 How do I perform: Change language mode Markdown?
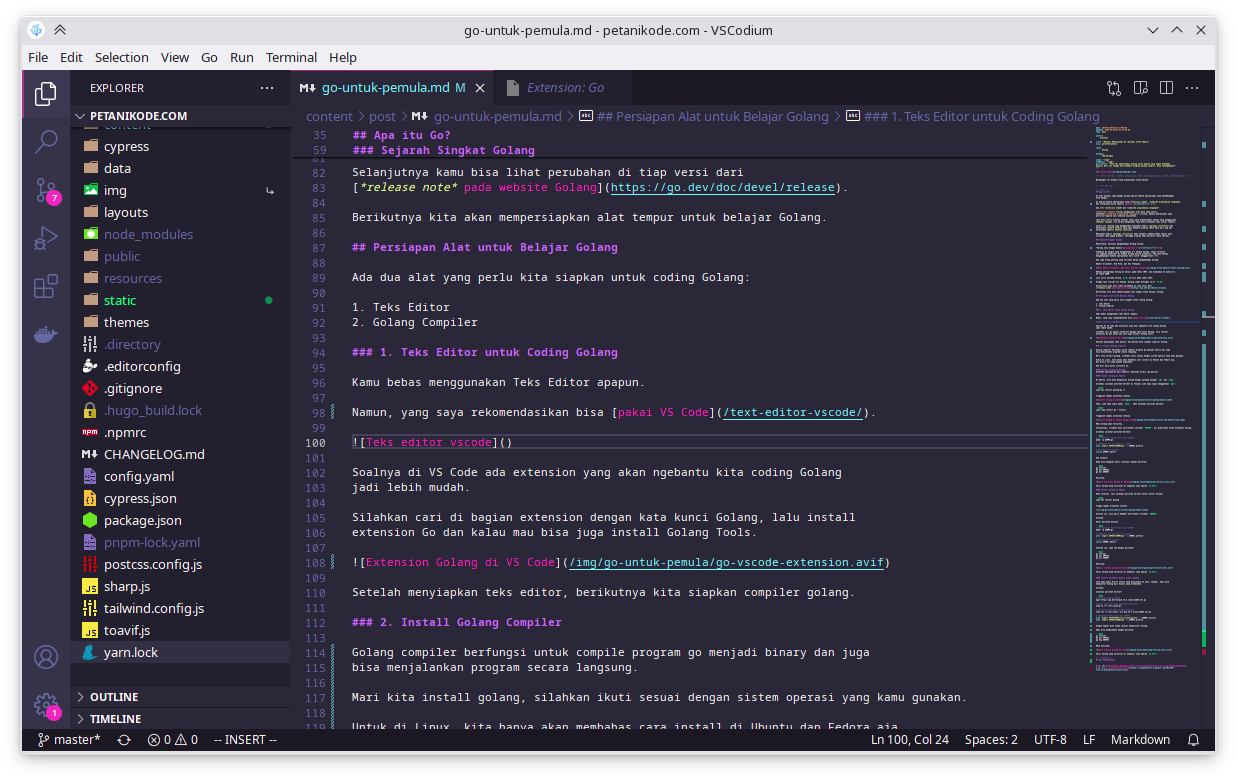(1140, 740)
